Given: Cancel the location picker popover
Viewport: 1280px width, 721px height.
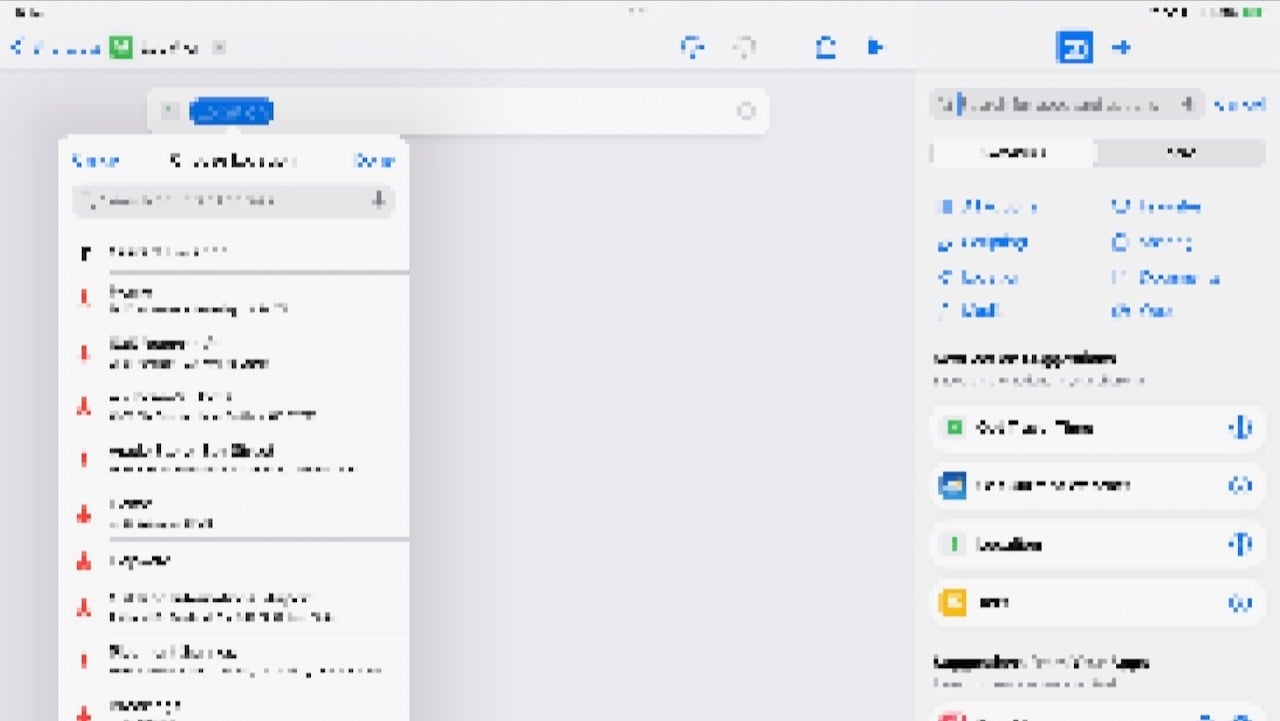Looking at the screenshot, I should (x=95, y=161).
